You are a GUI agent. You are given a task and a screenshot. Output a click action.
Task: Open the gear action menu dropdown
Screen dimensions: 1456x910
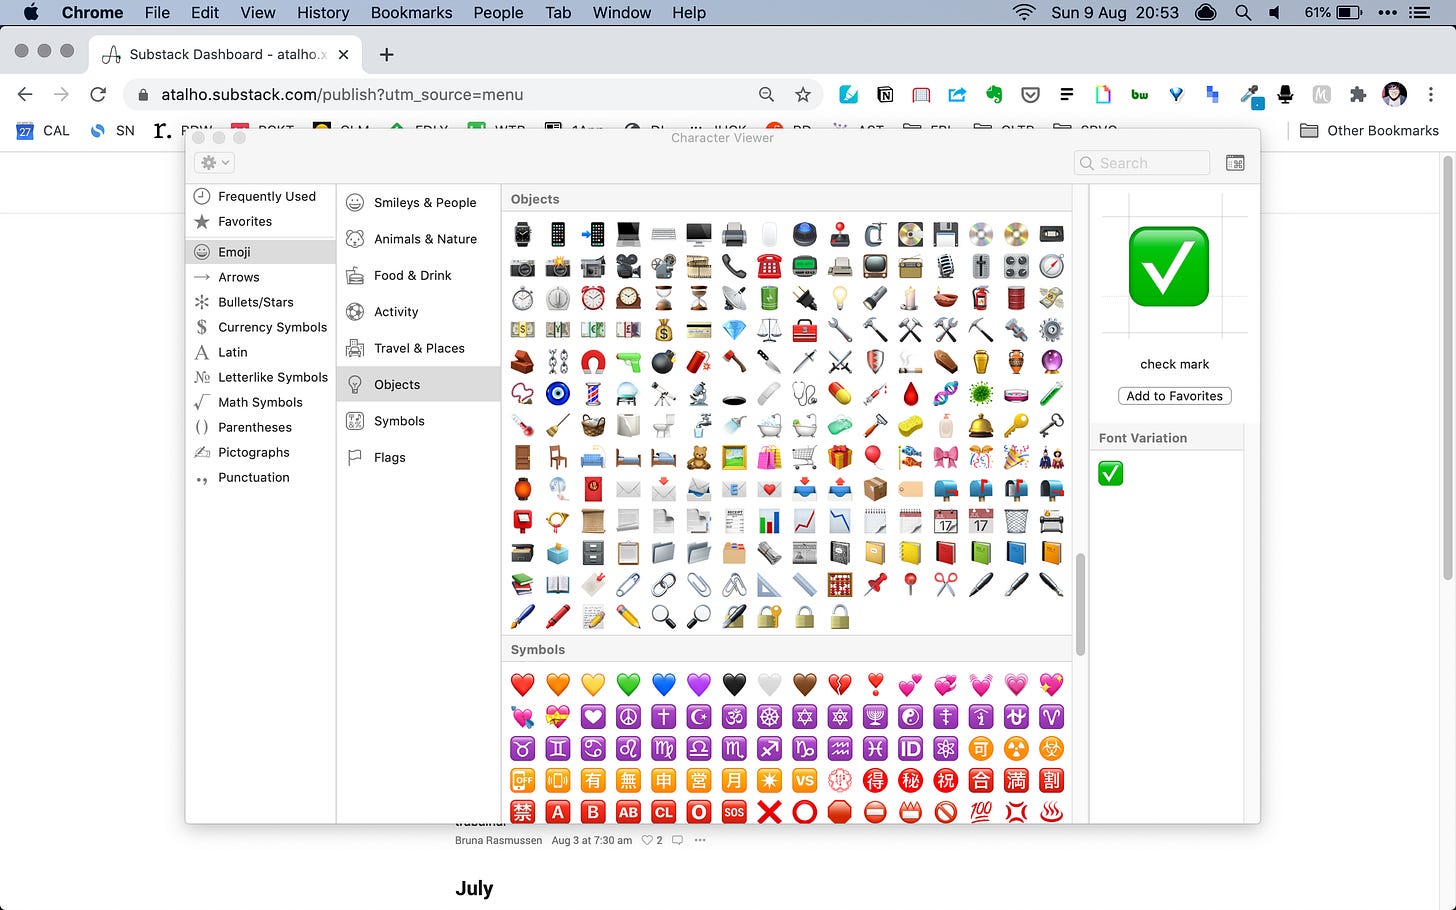(216, 162)
